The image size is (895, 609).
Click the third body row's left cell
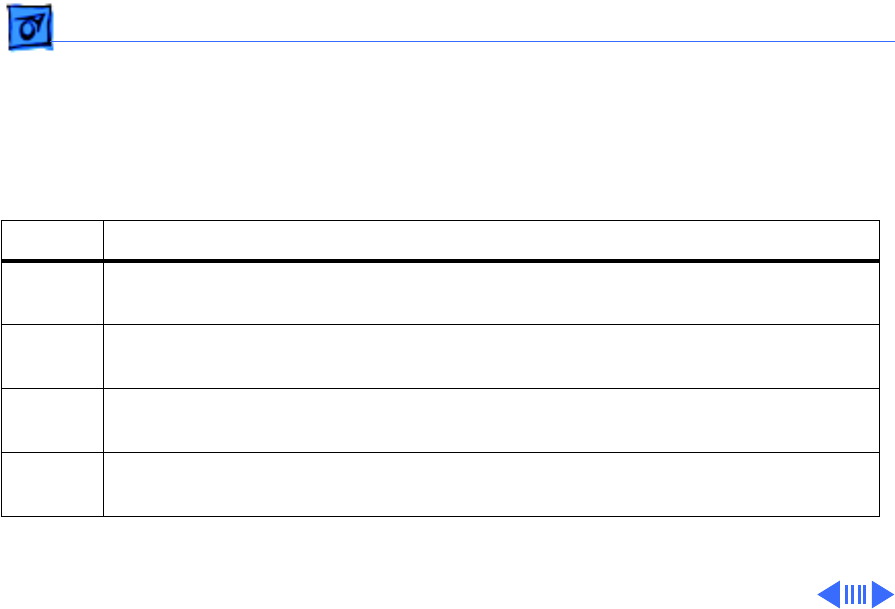[52, 421]
